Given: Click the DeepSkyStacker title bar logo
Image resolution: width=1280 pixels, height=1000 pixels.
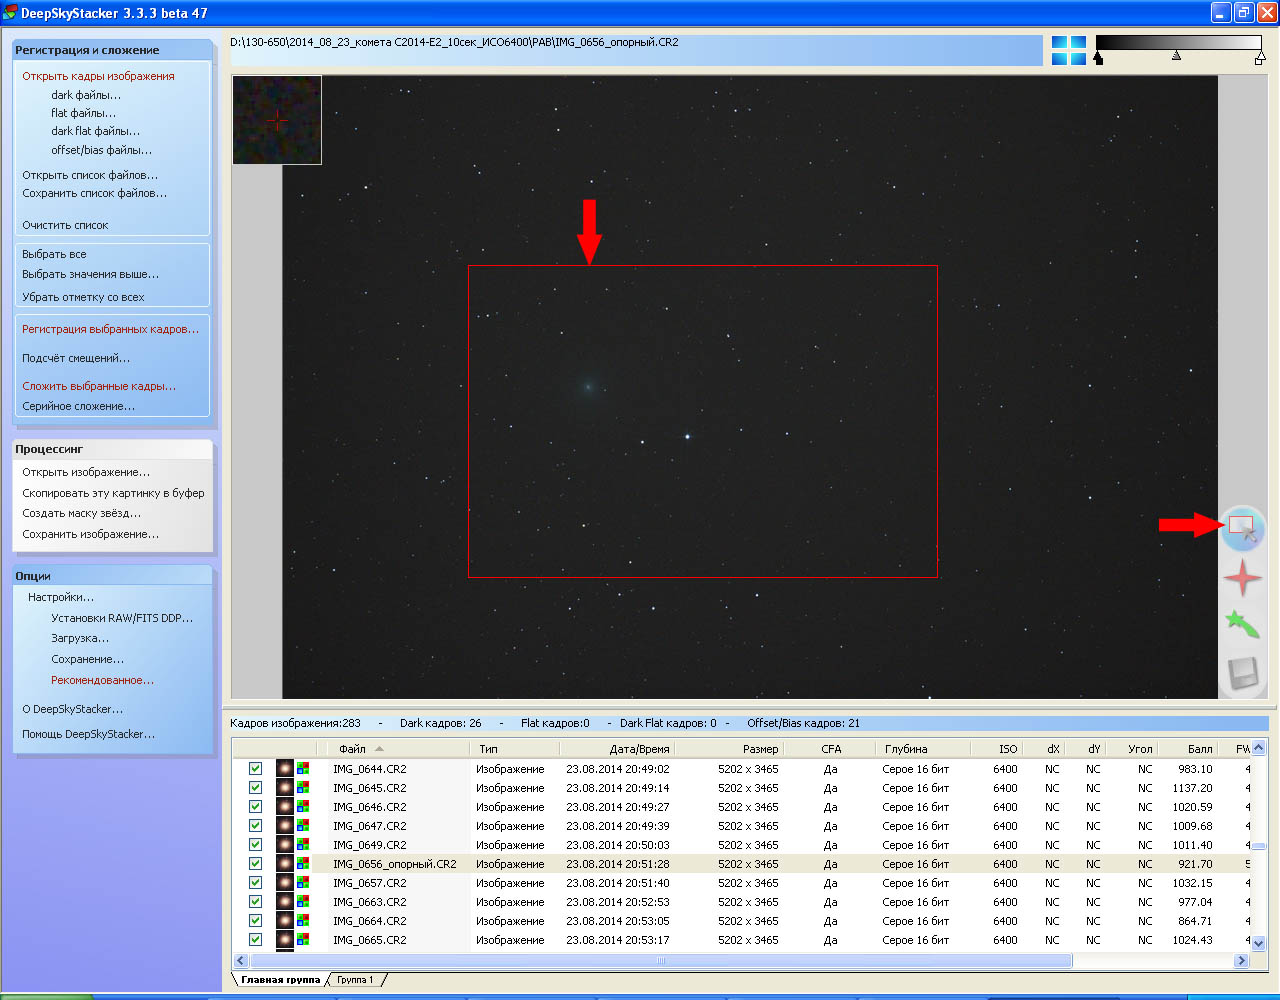Looking at the screenshot, I should pyautogui.click(x=10, y=13).
